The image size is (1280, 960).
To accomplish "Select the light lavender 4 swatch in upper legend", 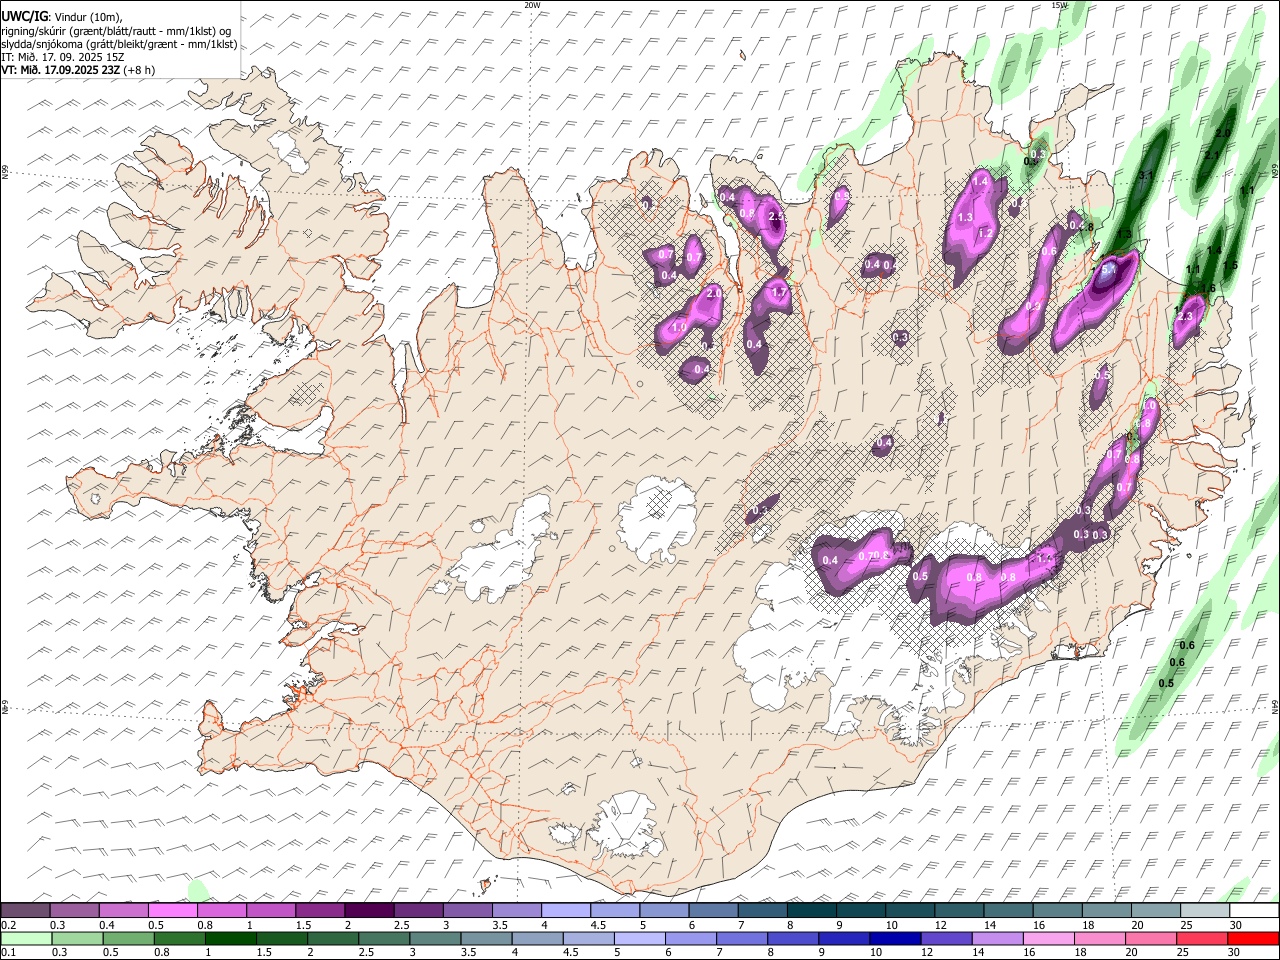I will pos(566,911).
